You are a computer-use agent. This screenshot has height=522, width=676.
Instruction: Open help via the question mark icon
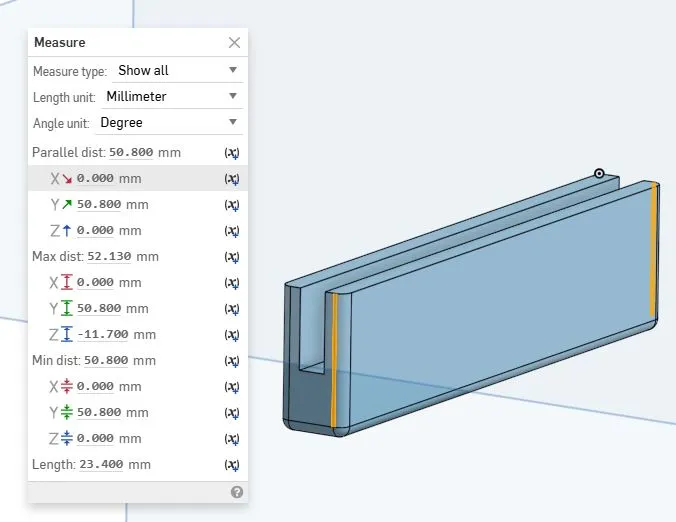237,492
